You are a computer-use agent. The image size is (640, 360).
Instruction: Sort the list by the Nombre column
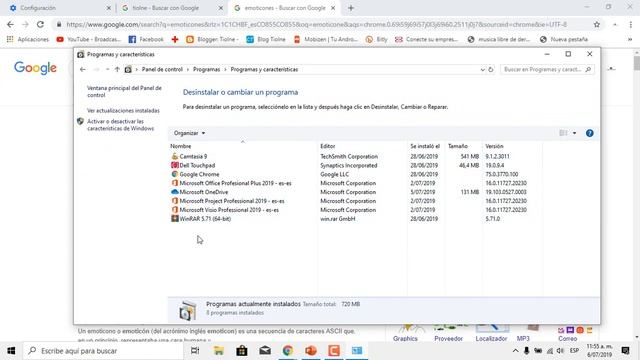(x=180, y=146)
